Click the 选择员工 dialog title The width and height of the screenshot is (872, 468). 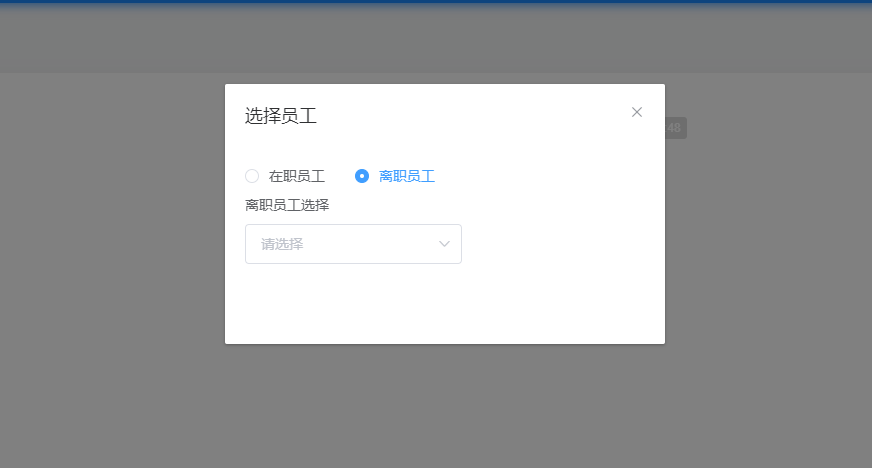click(281, 116)
